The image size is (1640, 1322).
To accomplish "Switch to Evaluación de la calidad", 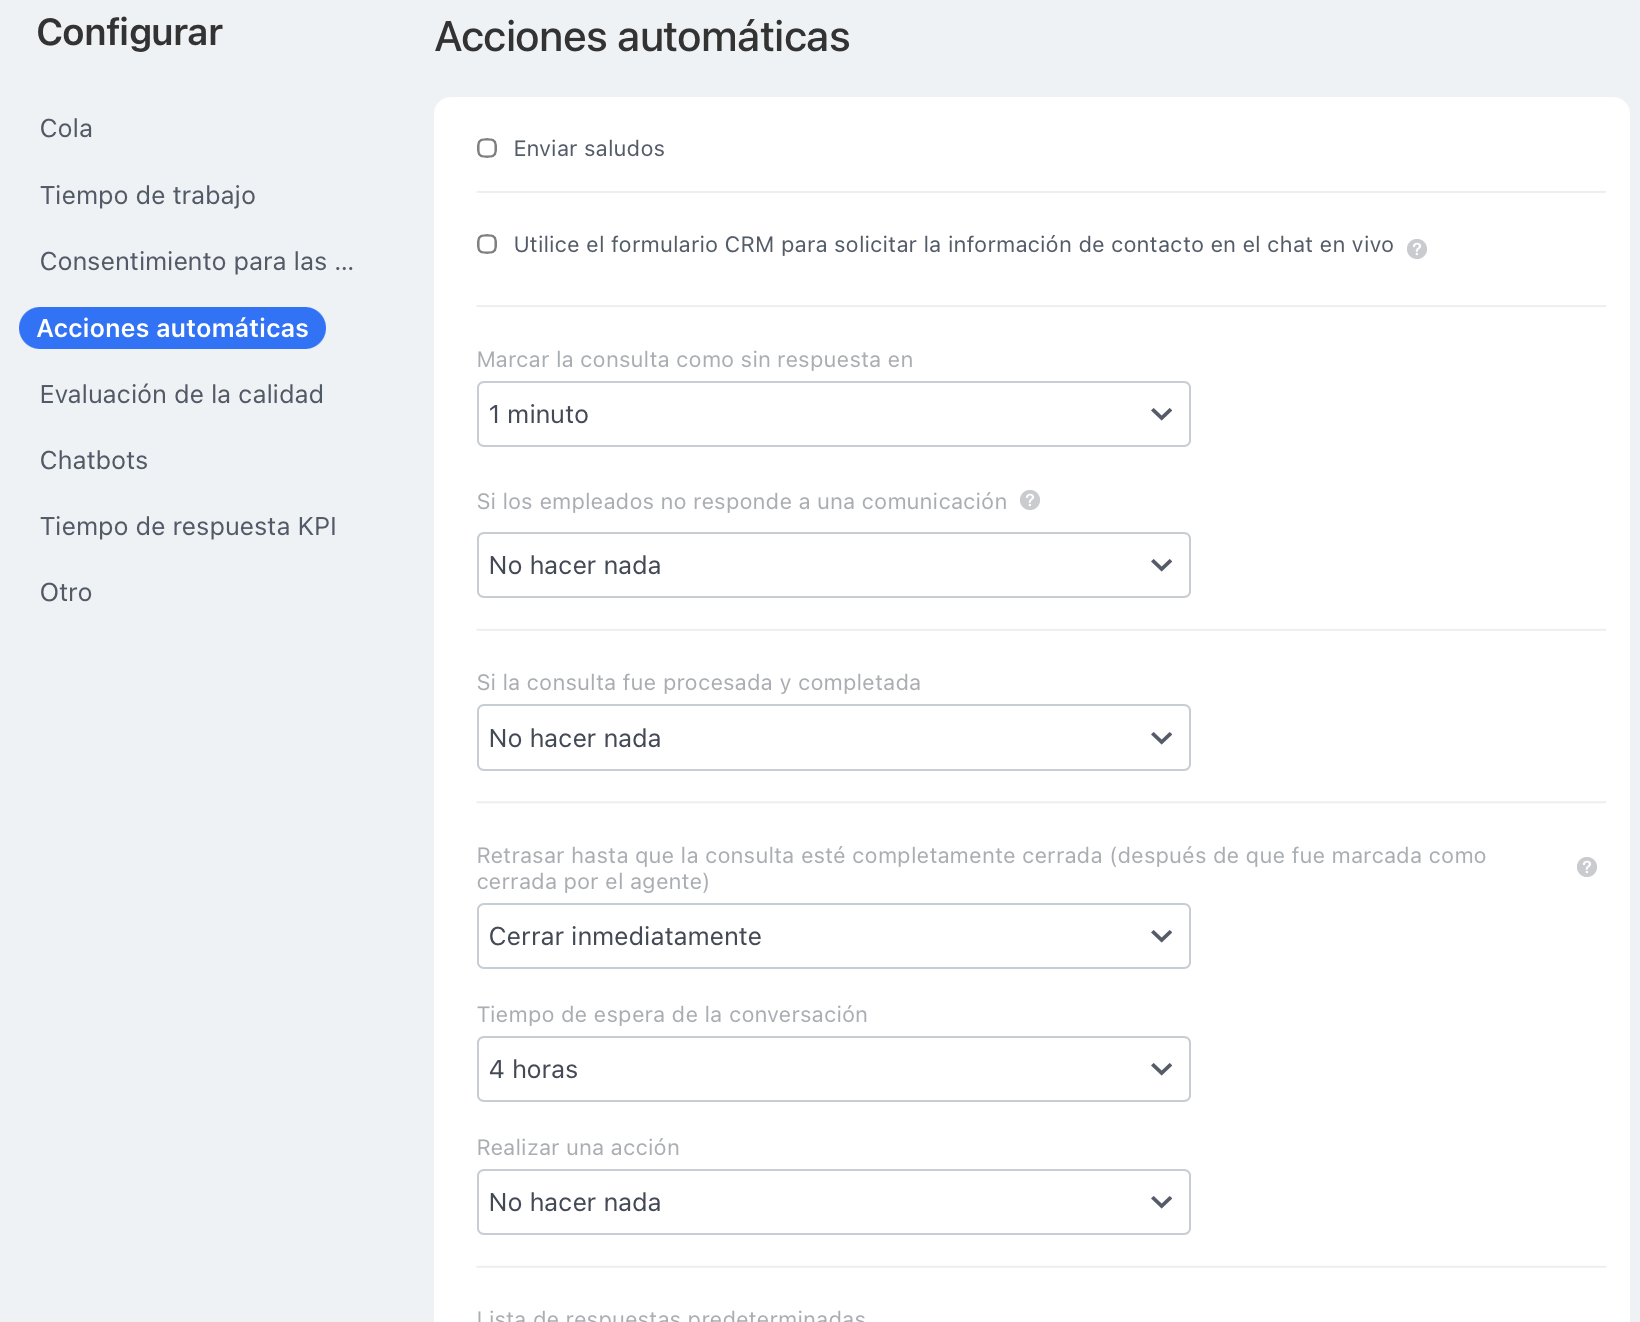I will [181, 395].
